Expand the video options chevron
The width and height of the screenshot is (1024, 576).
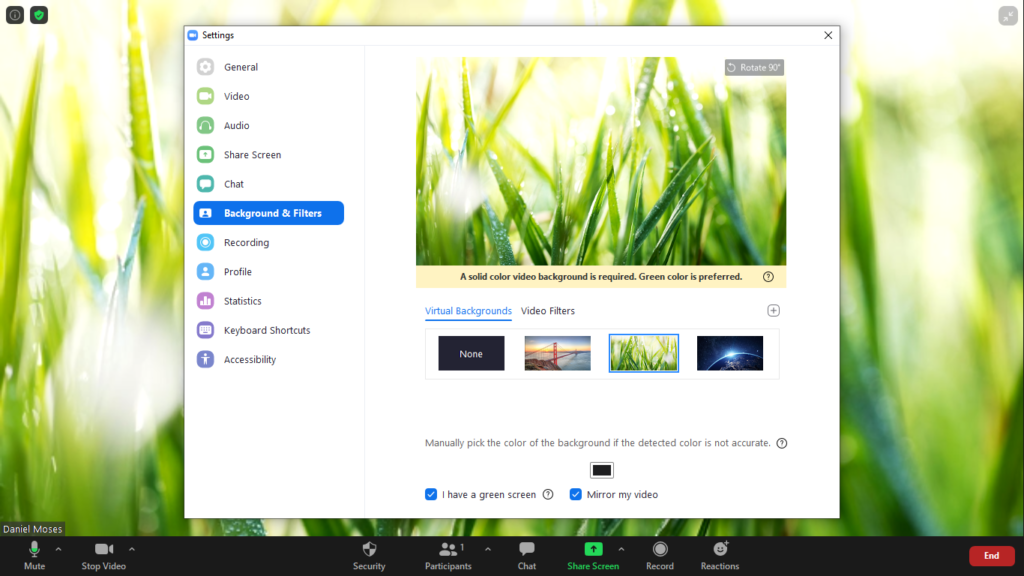click(x=131, y=549)
